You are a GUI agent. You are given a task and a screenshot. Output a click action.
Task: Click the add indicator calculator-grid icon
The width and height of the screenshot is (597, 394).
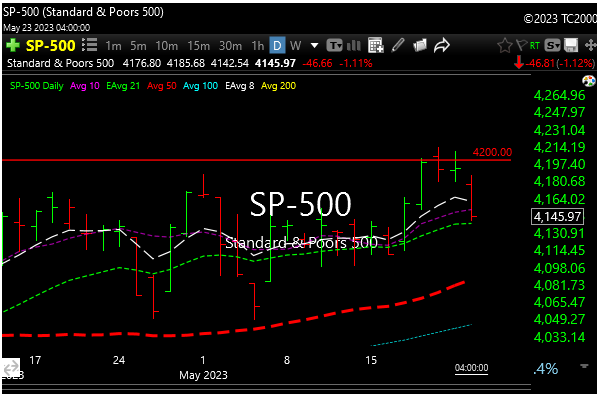click(376, 45)
